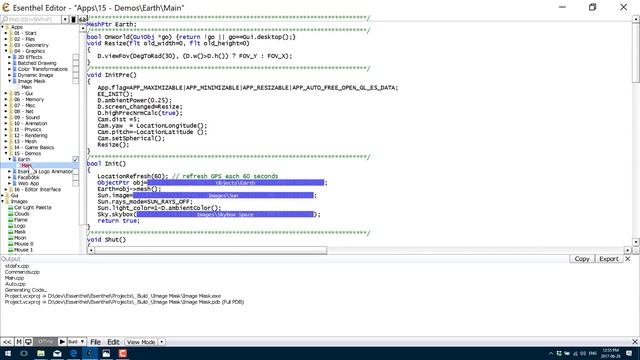Screen dimensions: 640x360
Task: Toggle the checkbox next to Batched Drawing
Action: coord(76,63)
